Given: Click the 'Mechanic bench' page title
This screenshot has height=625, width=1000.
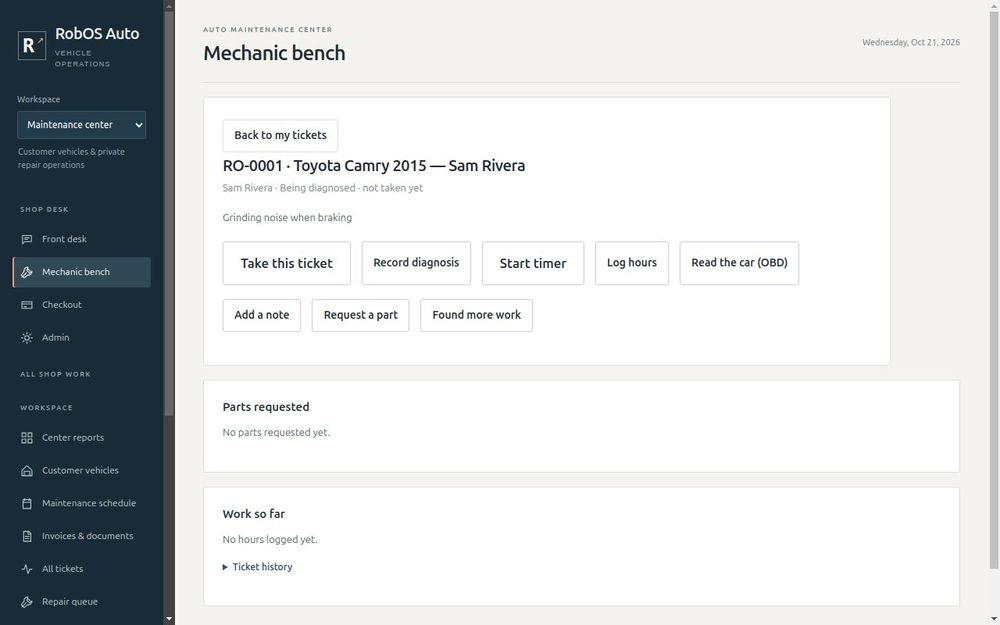Looking at the screenshot, I should pos(274,53).
